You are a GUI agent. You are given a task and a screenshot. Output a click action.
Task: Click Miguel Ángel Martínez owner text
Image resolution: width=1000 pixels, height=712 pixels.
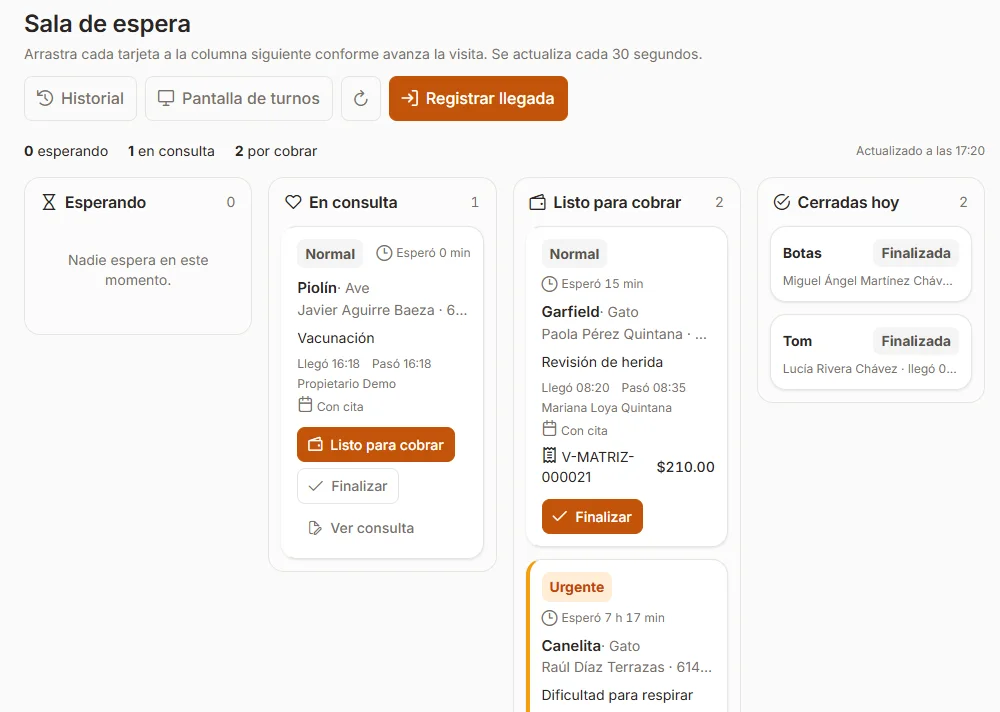(867, 281)
